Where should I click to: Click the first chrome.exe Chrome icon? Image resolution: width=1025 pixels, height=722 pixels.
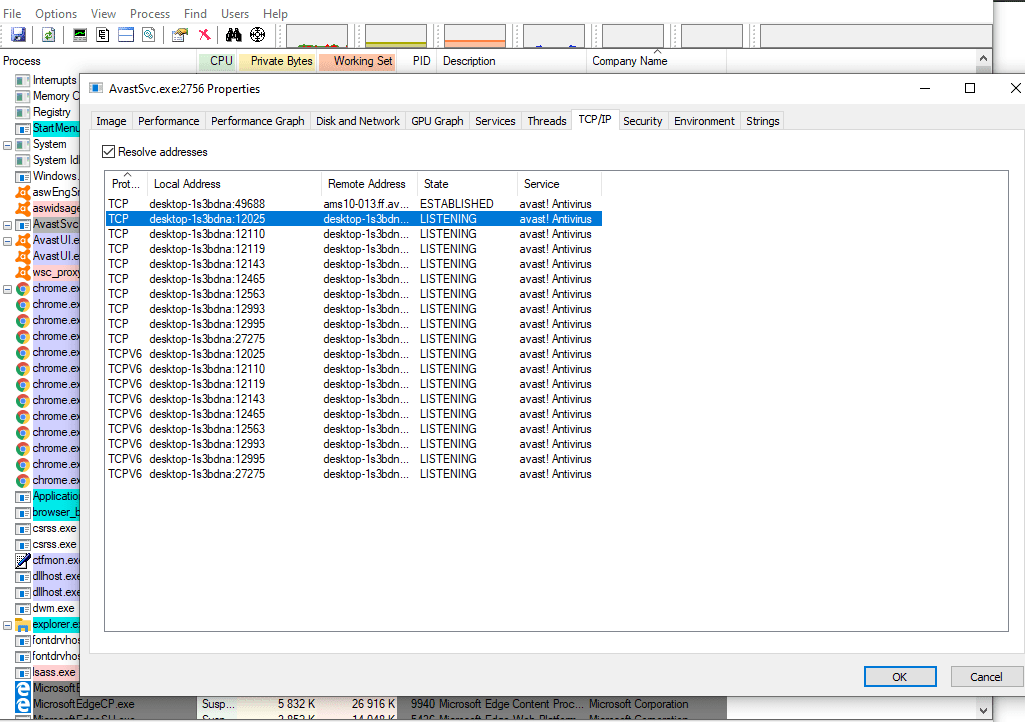pyautogui.click(x=23, y=288)
